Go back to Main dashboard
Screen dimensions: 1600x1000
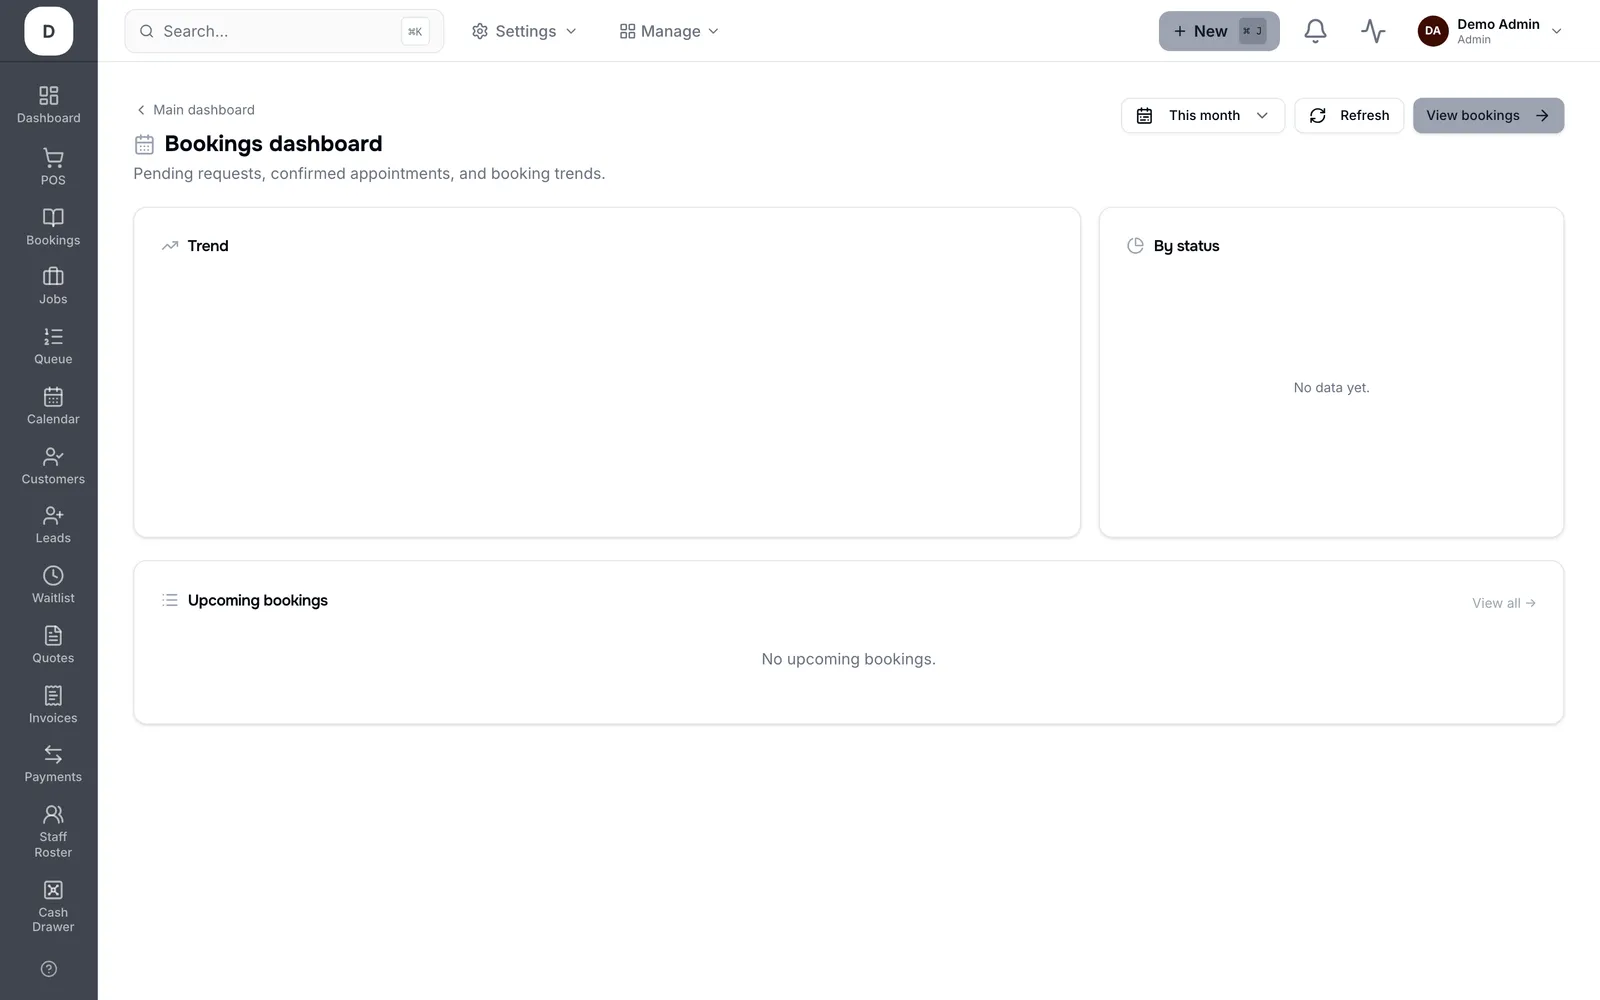point(196,110)
